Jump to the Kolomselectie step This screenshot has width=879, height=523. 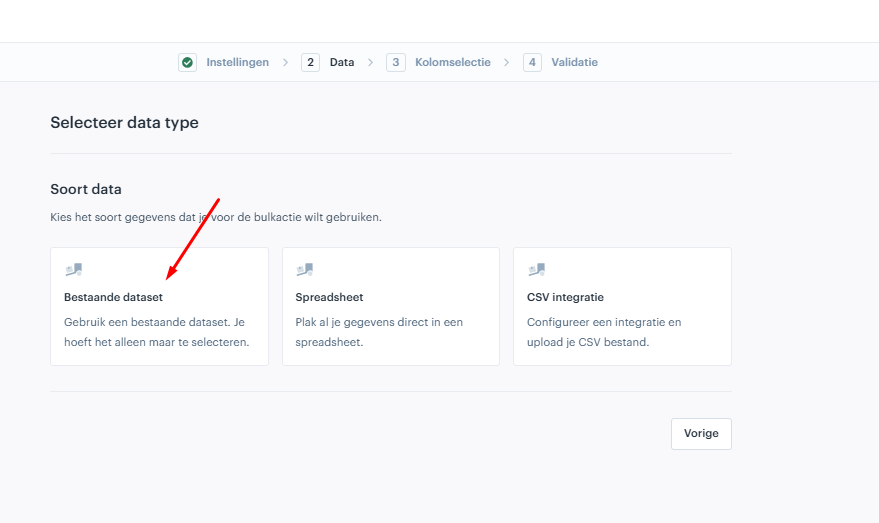click(x=452, y=62)
